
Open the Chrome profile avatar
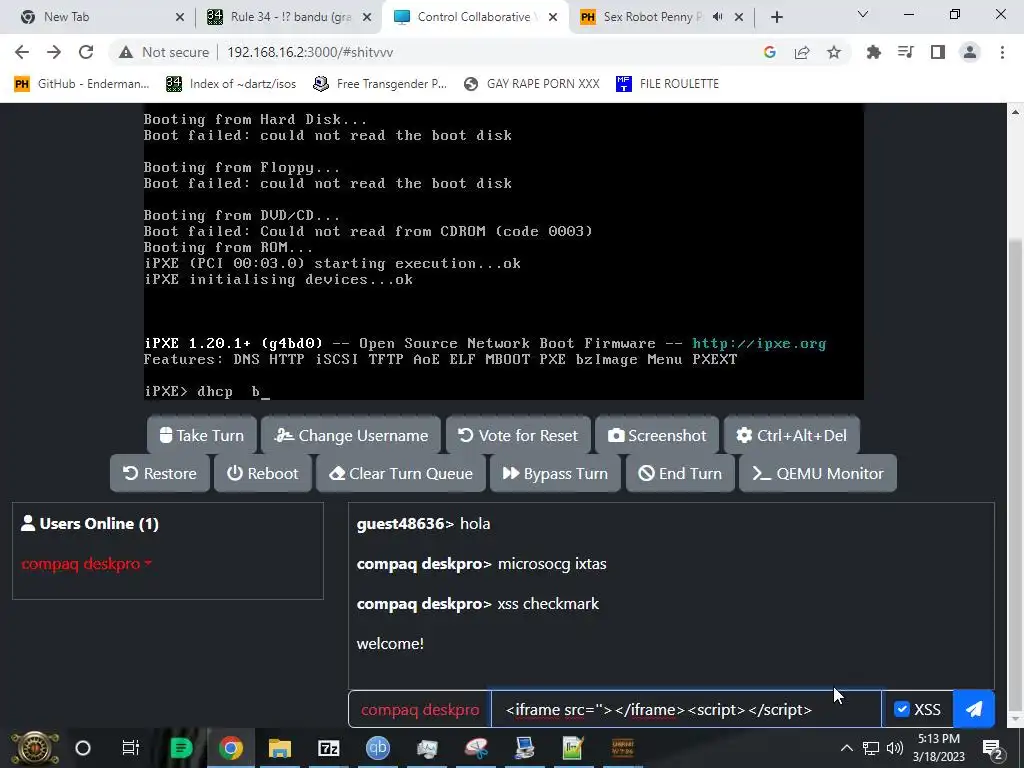point(970,52)
